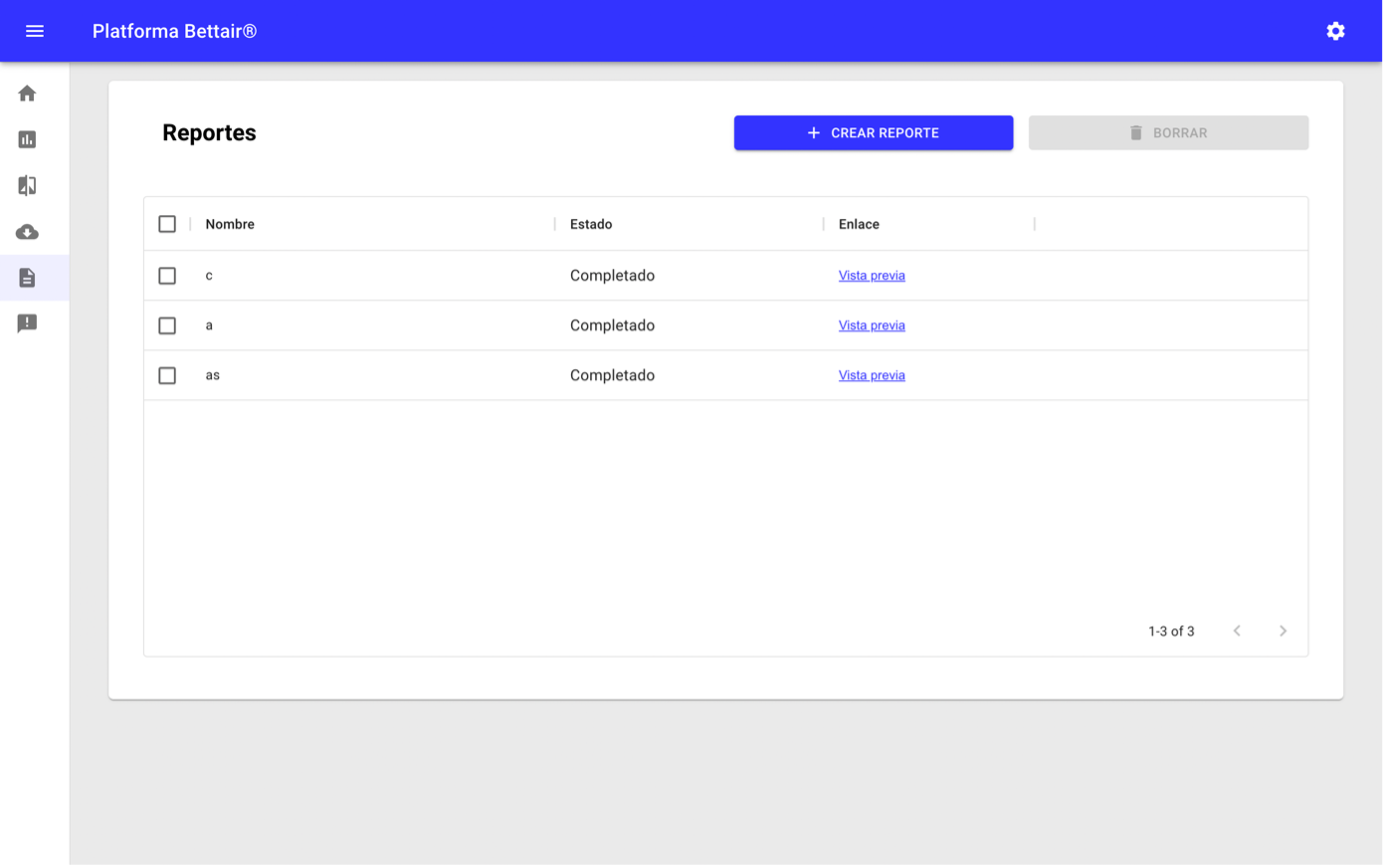Screen dimensions: 1387x867
Task: Open the hamburger navigation menu
Action: click(35, 31)
